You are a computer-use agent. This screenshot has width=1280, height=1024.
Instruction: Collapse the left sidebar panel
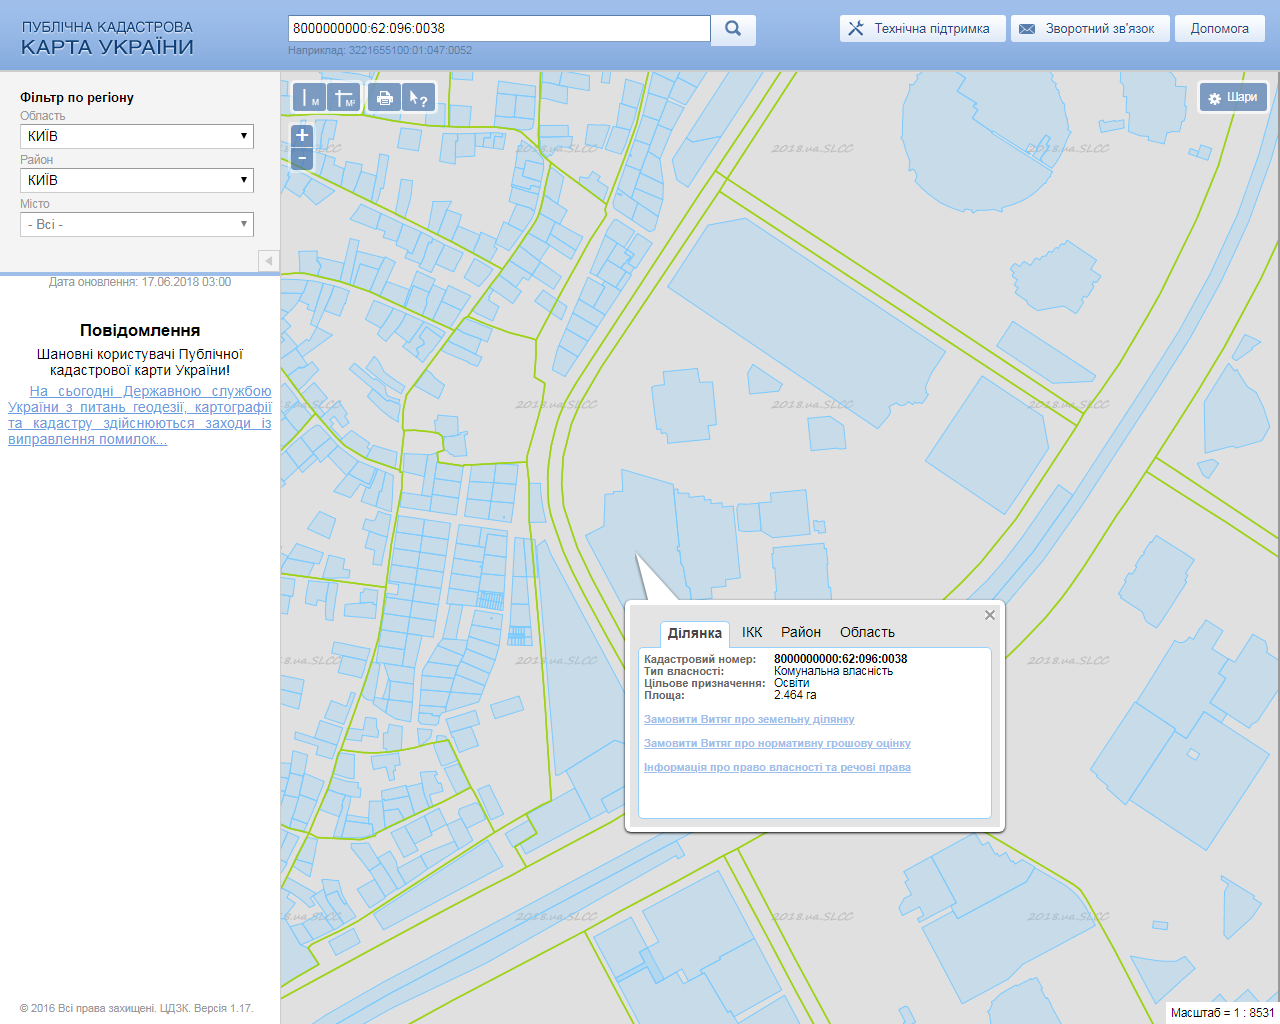point(268,261)
